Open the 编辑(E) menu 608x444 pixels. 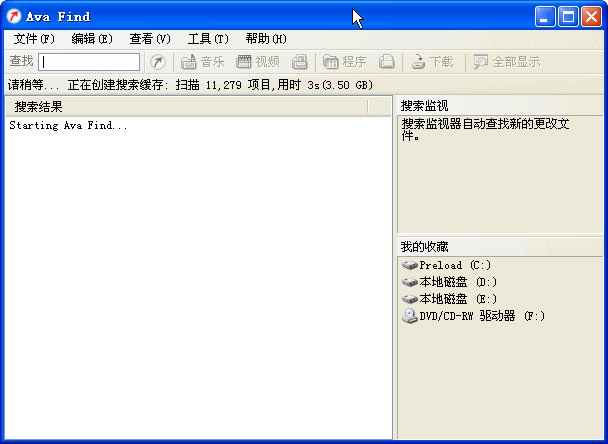point(92,39)
